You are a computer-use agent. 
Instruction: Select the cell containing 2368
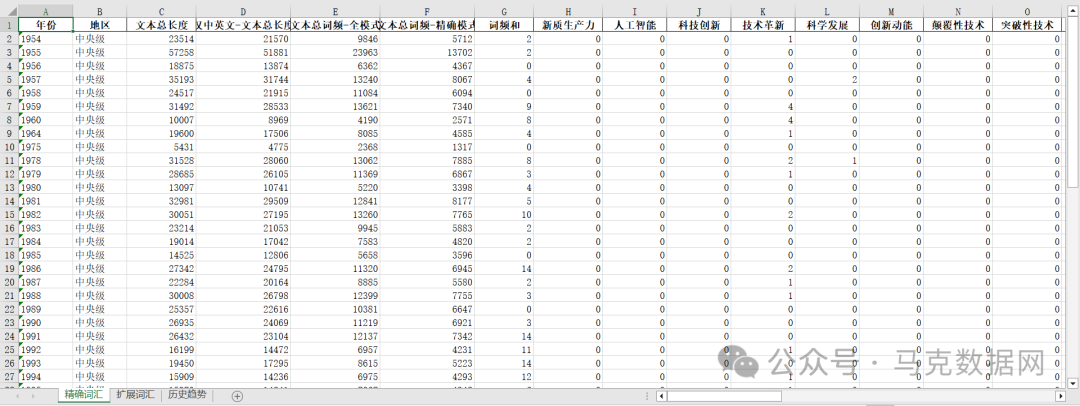pyautogui.click(x=335, y=147)
